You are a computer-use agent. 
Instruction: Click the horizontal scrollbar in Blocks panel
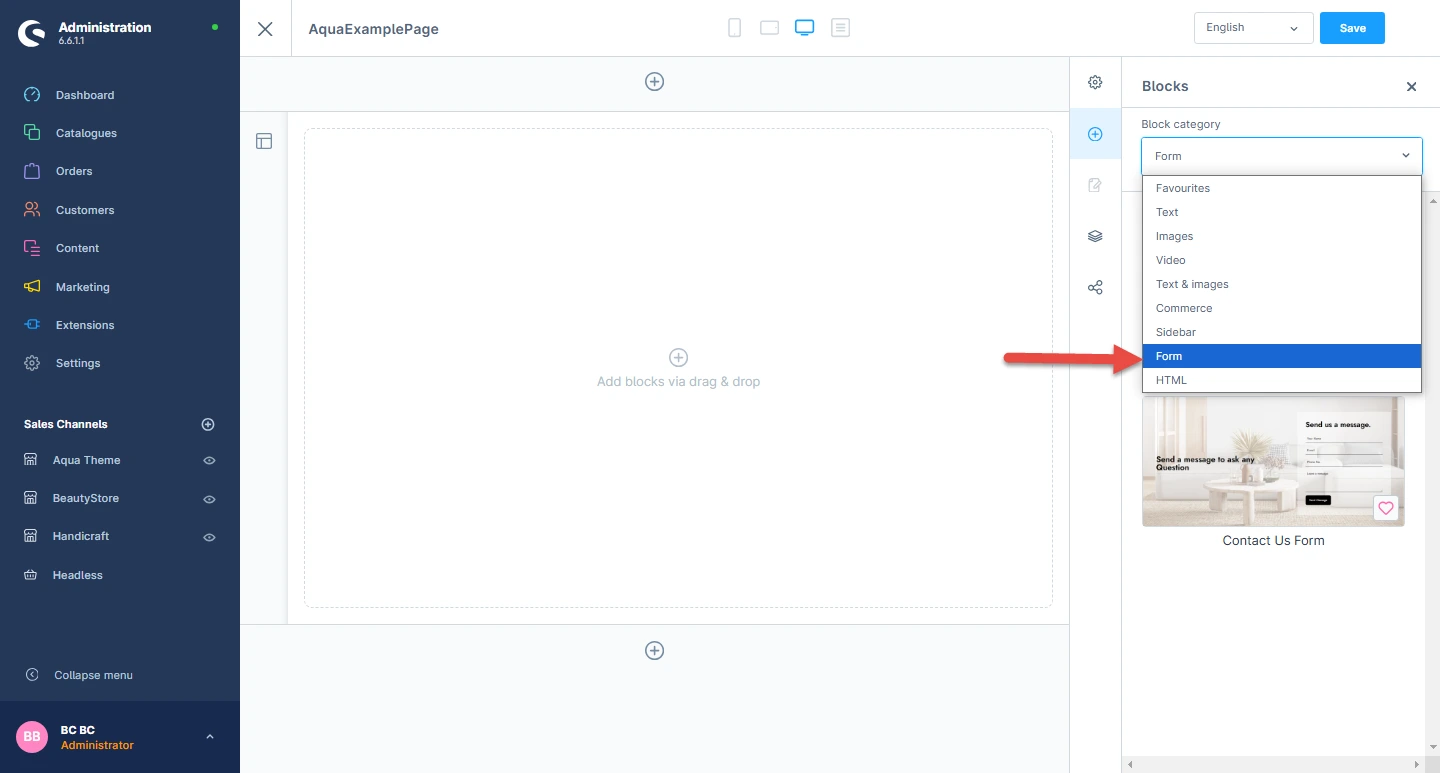1280,766
